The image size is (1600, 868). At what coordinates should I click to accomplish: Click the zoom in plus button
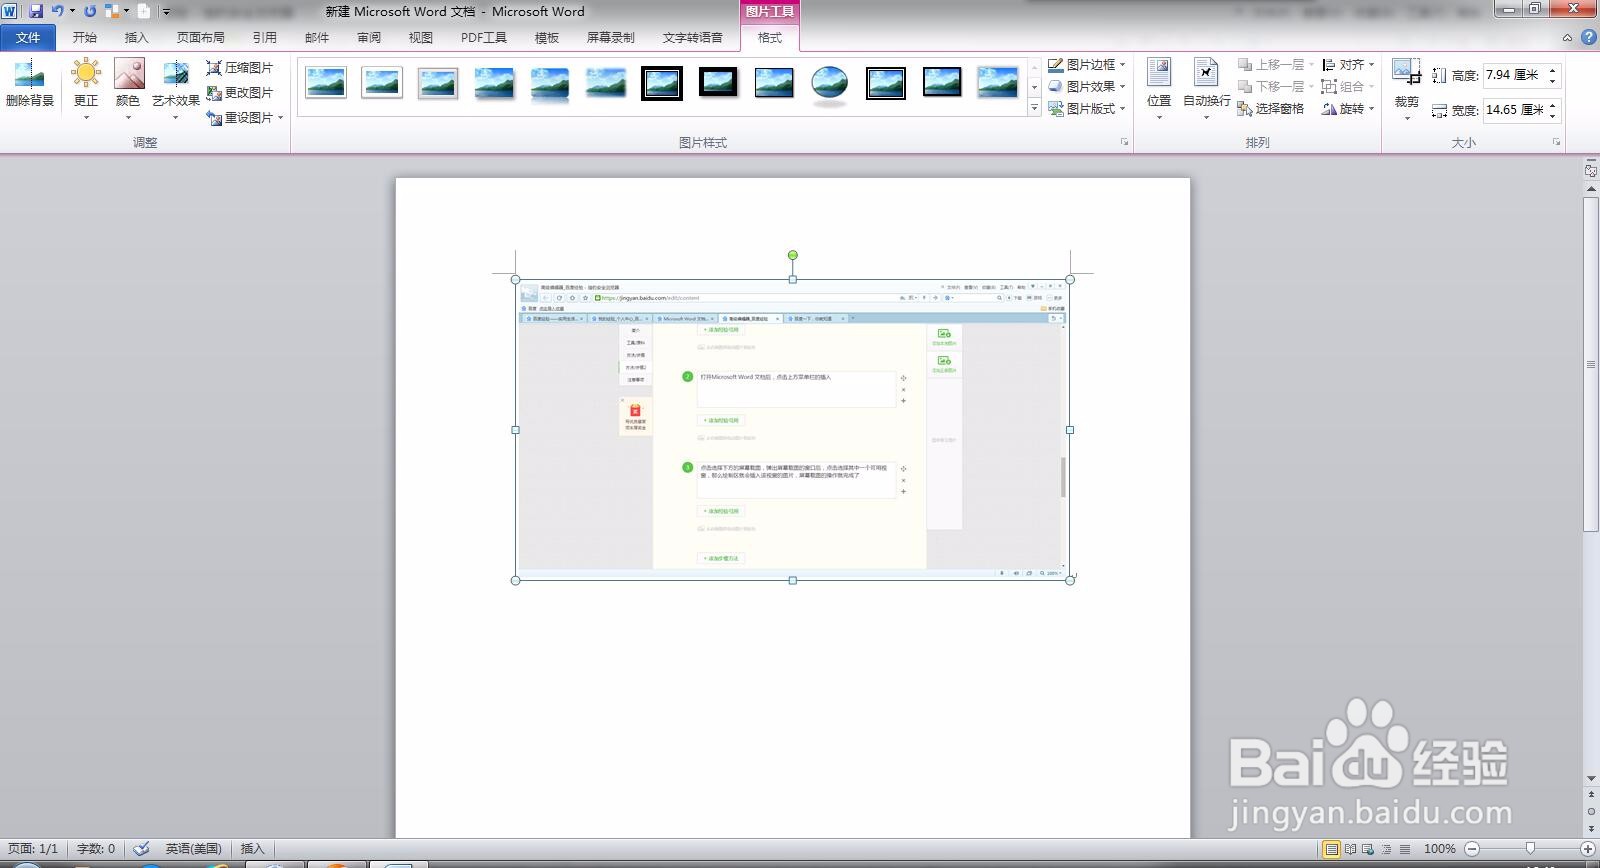(1587, 849)
